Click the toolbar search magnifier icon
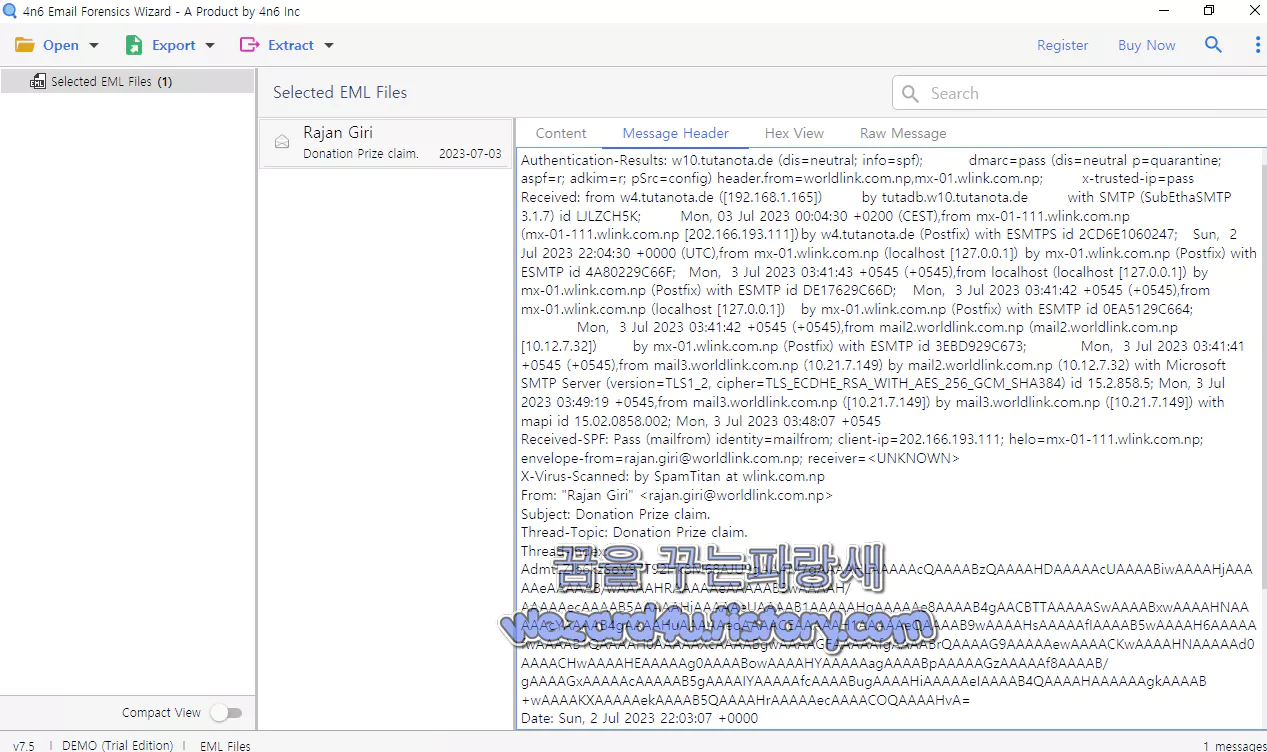This screenshot has height=752, width=1267. 1213,45
